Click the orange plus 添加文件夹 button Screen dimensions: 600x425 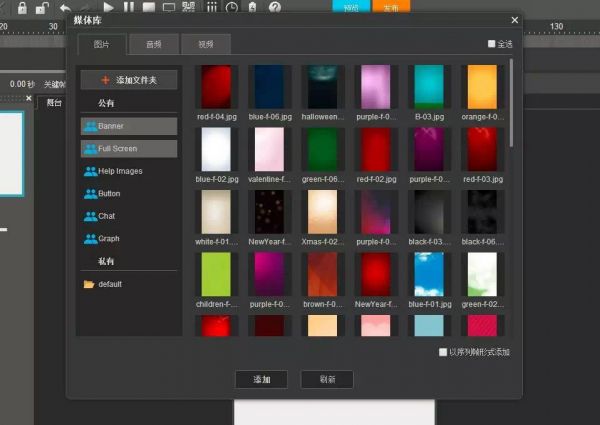click(129, 80)
